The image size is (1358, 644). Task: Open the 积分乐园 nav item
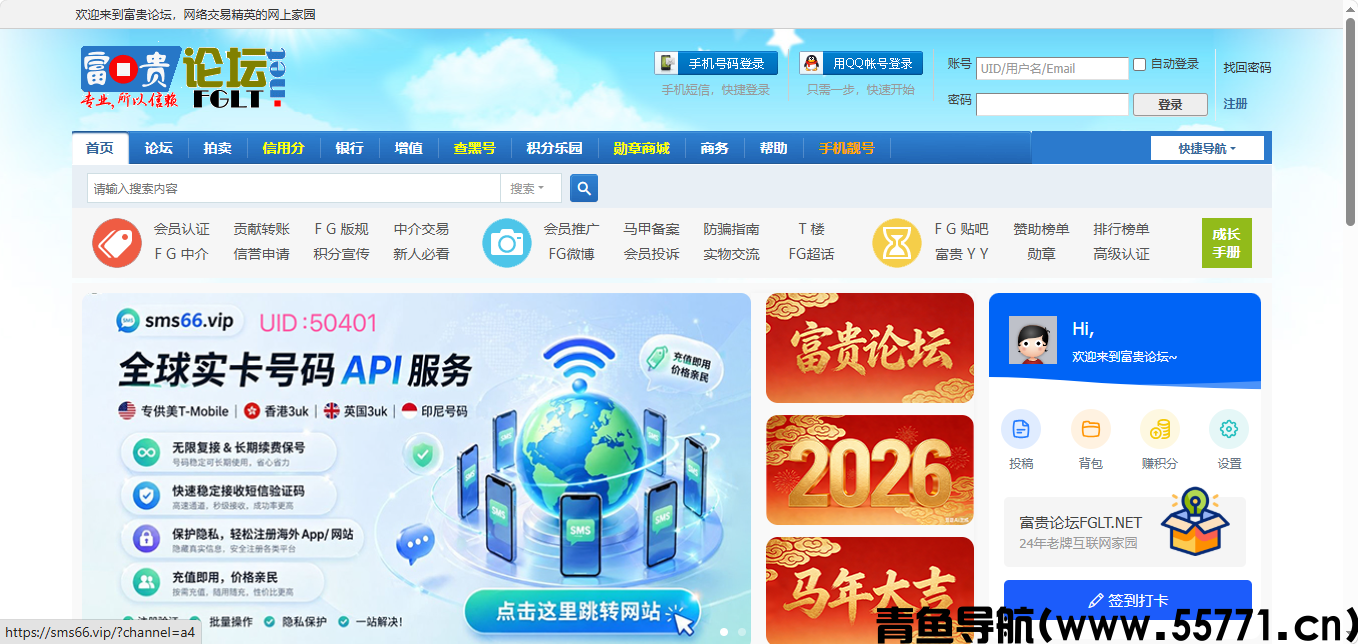[x=554, y=148]
